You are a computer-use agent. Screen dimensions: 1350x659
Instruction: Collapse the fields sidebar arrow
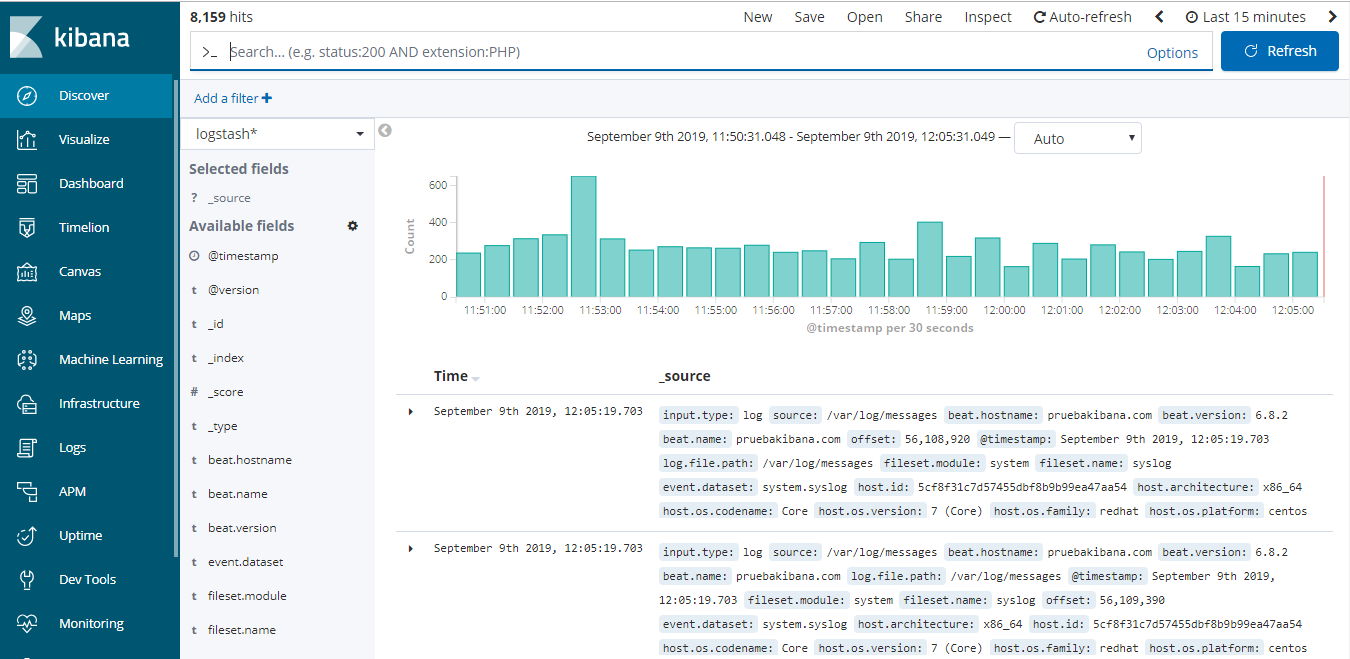(x=385, y=130)
